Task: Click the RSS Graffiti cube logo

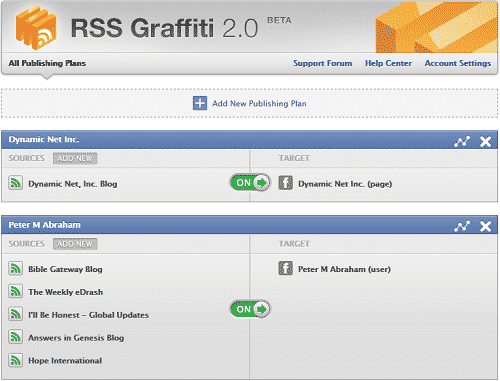Action: pos(36,27)
